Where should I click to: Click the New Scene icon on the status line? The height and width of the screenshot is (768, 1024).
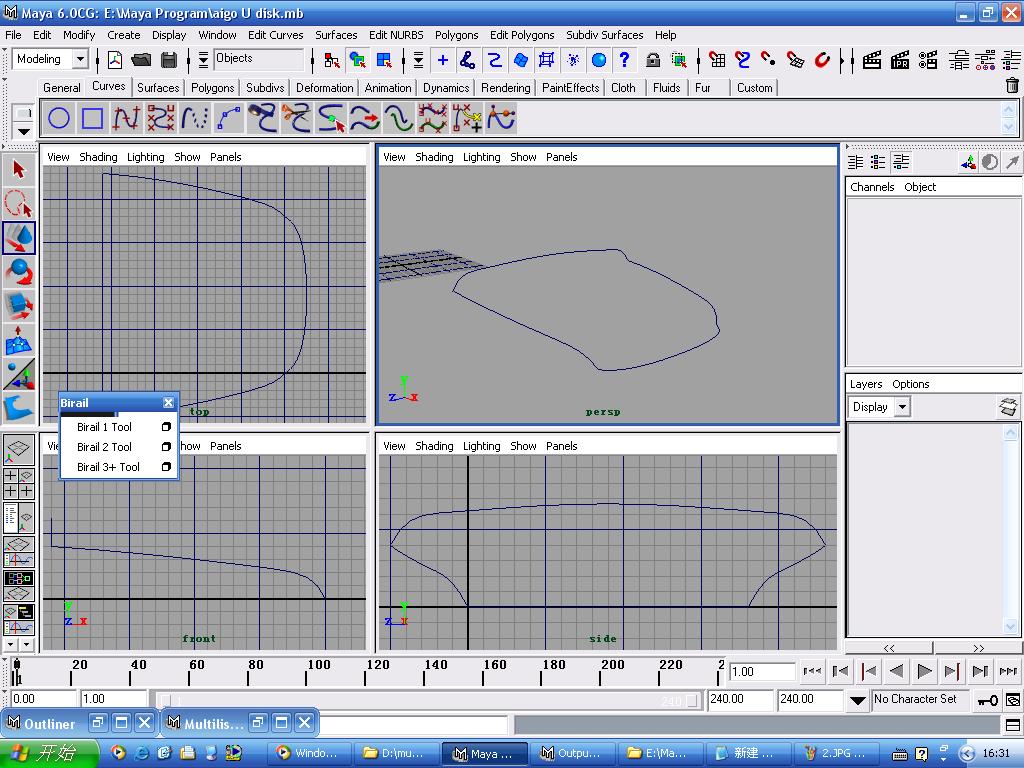click(115, 60)
